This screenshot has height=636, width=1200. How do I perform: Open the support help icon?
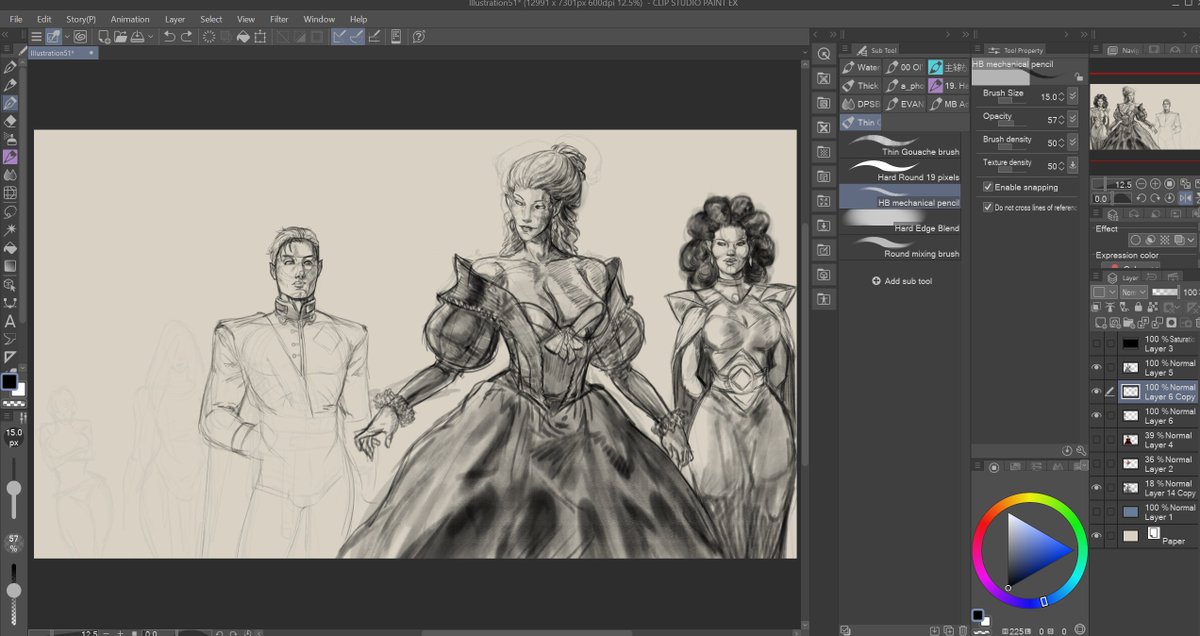419,37
